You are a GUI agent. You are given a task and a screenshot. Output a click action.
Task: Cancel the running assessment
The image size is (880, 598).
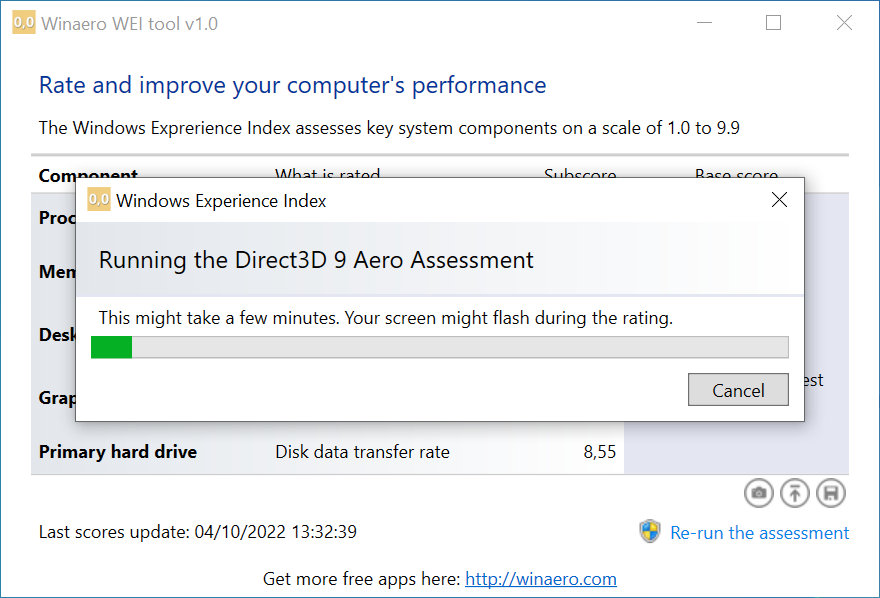[x=738, y=390]
